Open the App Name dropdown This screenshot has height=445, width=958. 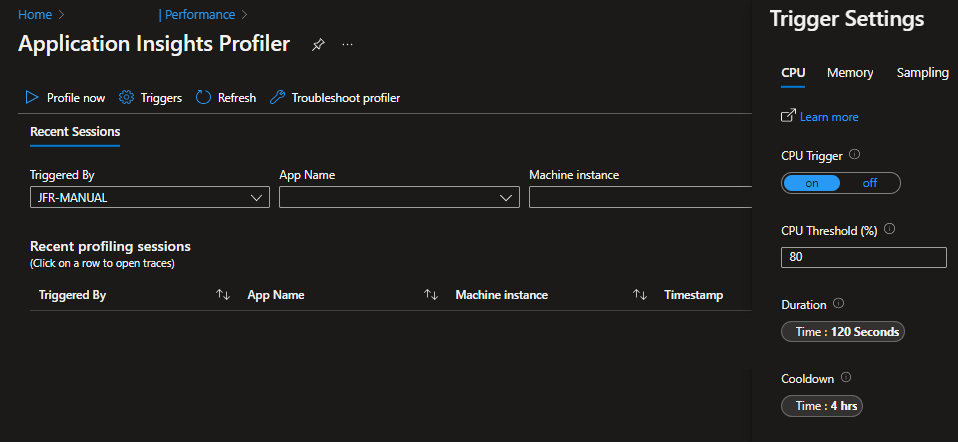pos(400,197)
